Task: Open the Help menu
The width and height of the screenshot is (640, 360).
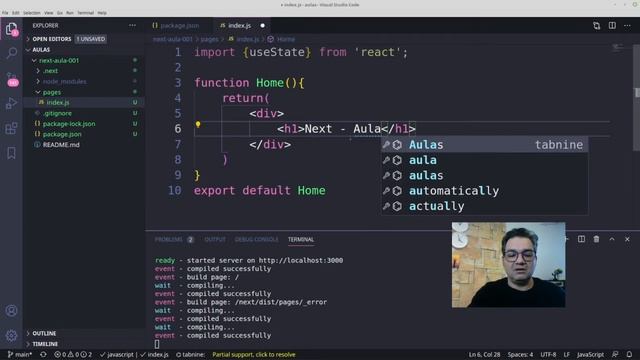Action: click(x=102, y=13)
